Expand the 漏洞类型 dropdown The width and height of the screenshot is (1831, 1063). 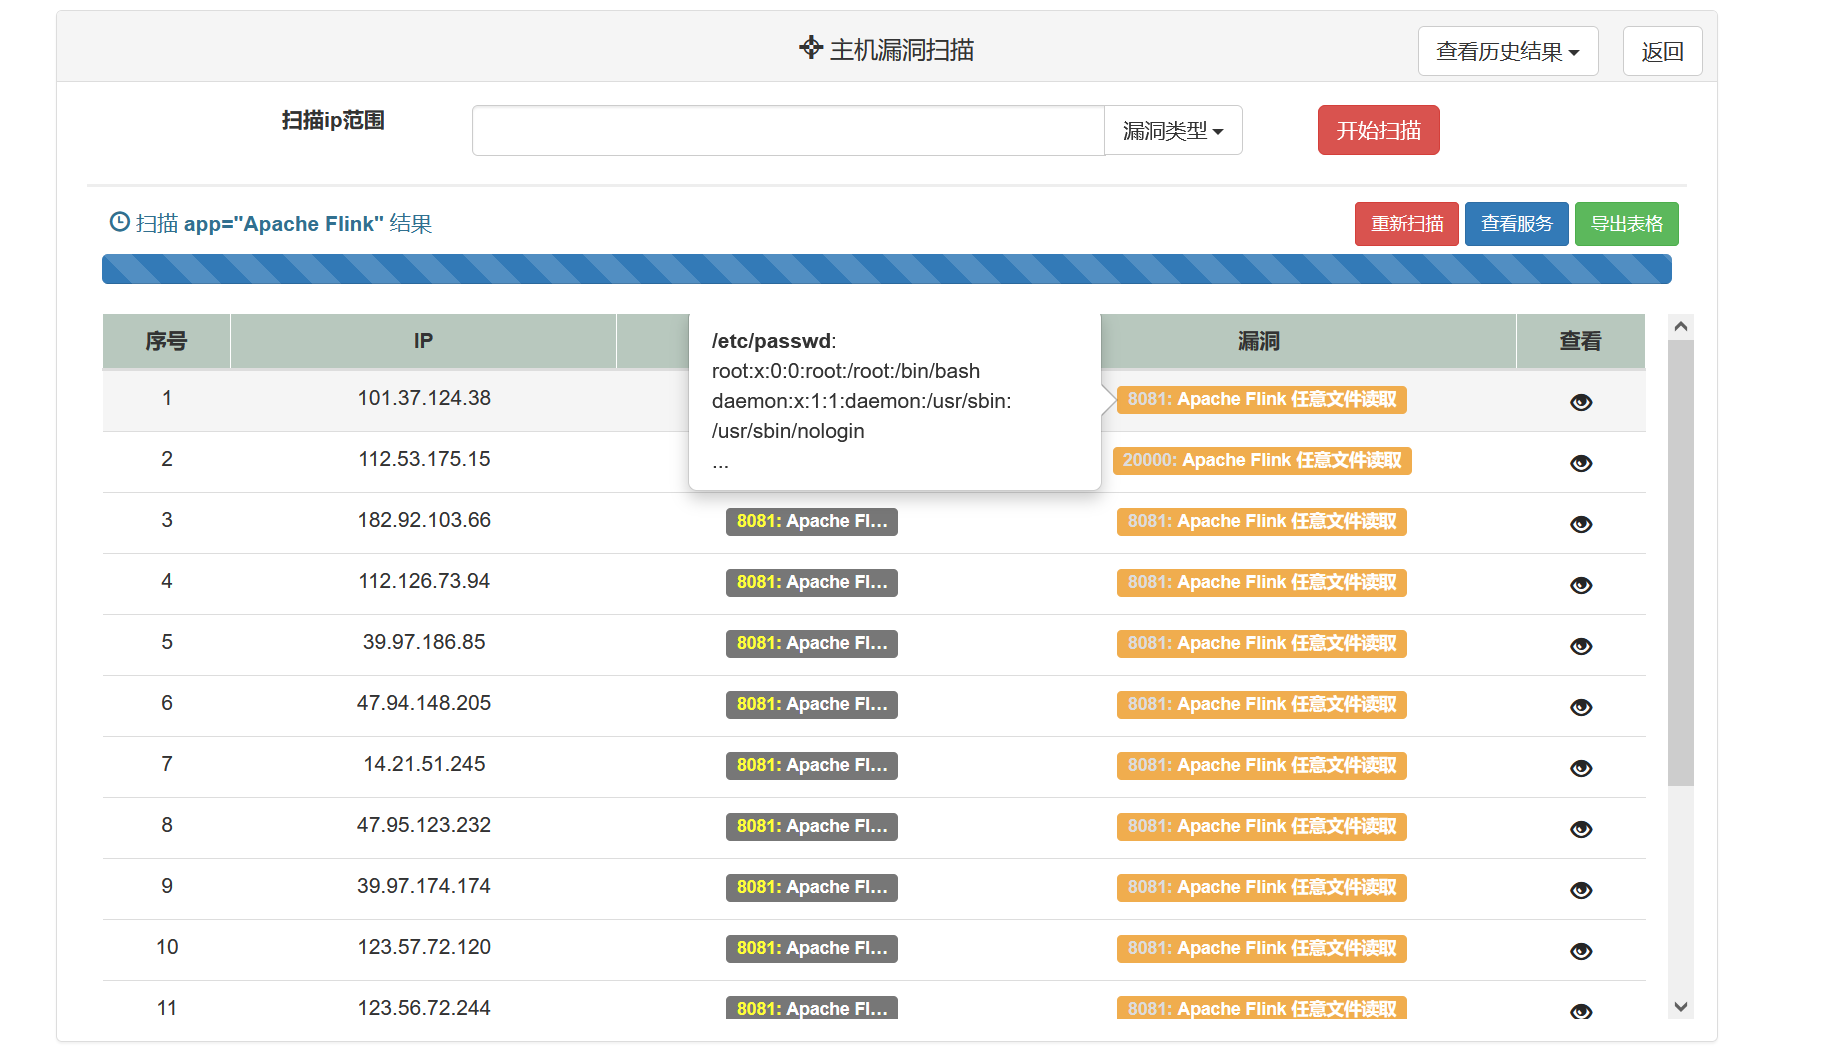[x=1173, y=130]
